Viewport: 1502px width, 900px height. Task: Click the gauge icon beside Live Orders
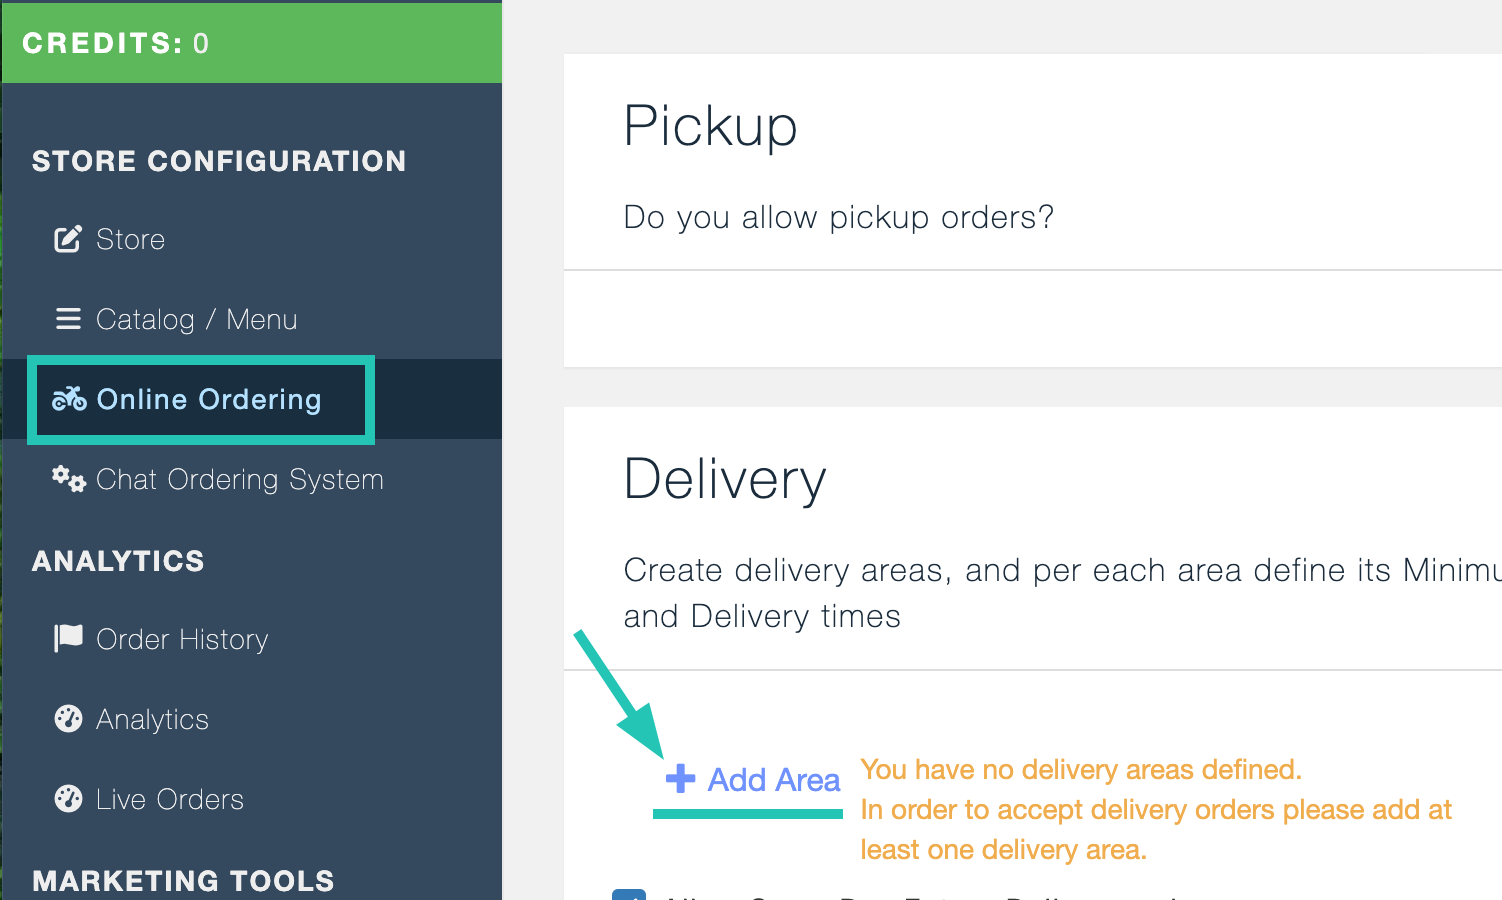(x=68, y=799)
